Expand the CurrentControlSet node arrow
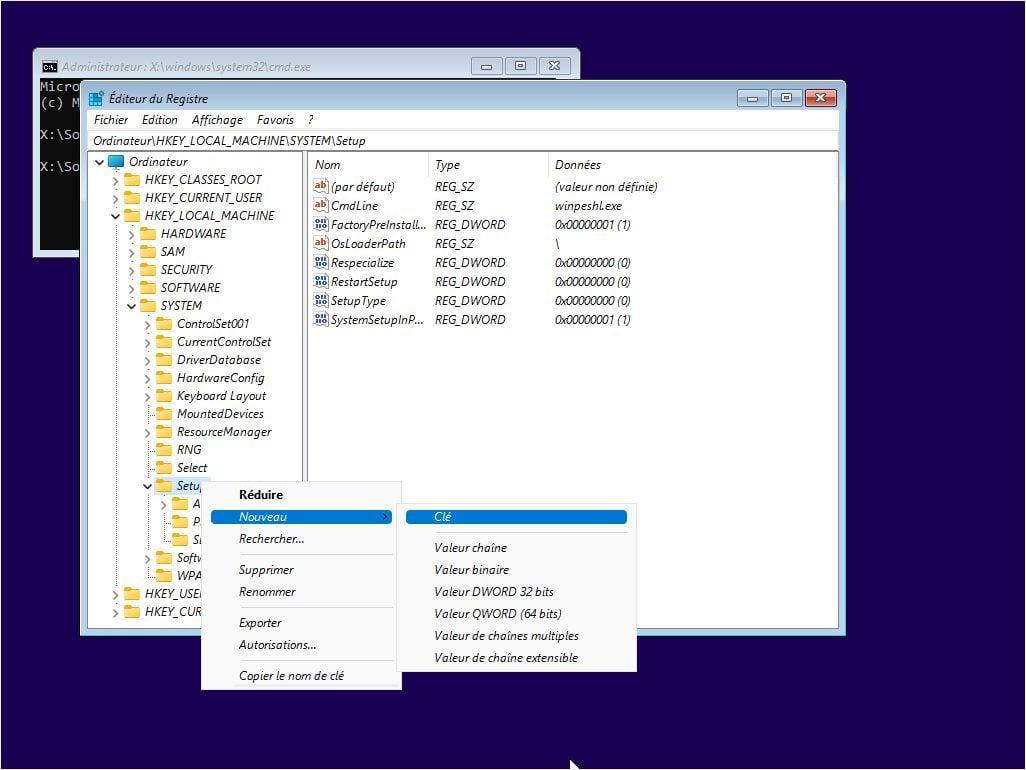The image size is (1026, 770). pos(148,342)
